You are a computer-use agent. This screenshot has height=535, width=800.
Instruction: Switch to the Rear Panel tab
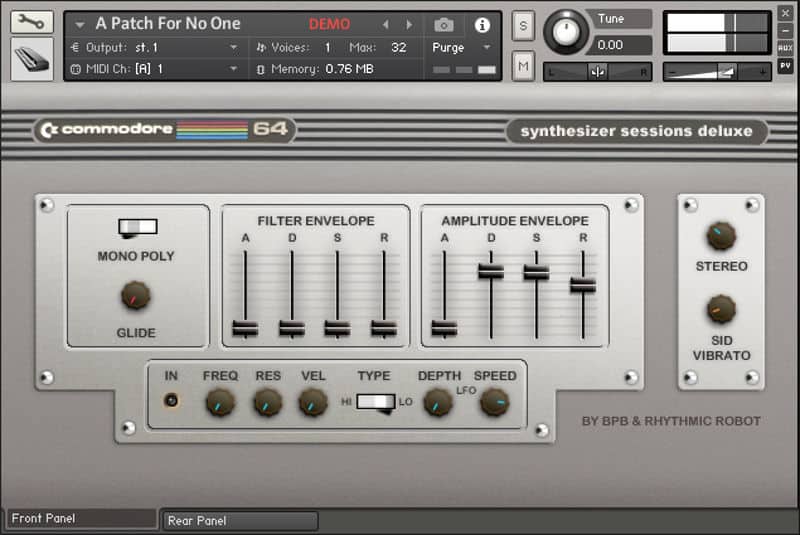click(x=239, y=520)
